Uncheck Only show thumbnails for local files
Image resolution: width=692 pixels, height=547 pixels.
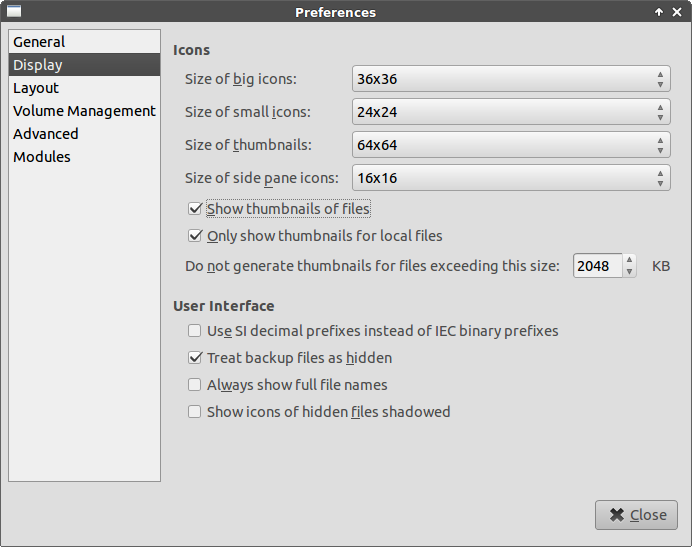195,236
